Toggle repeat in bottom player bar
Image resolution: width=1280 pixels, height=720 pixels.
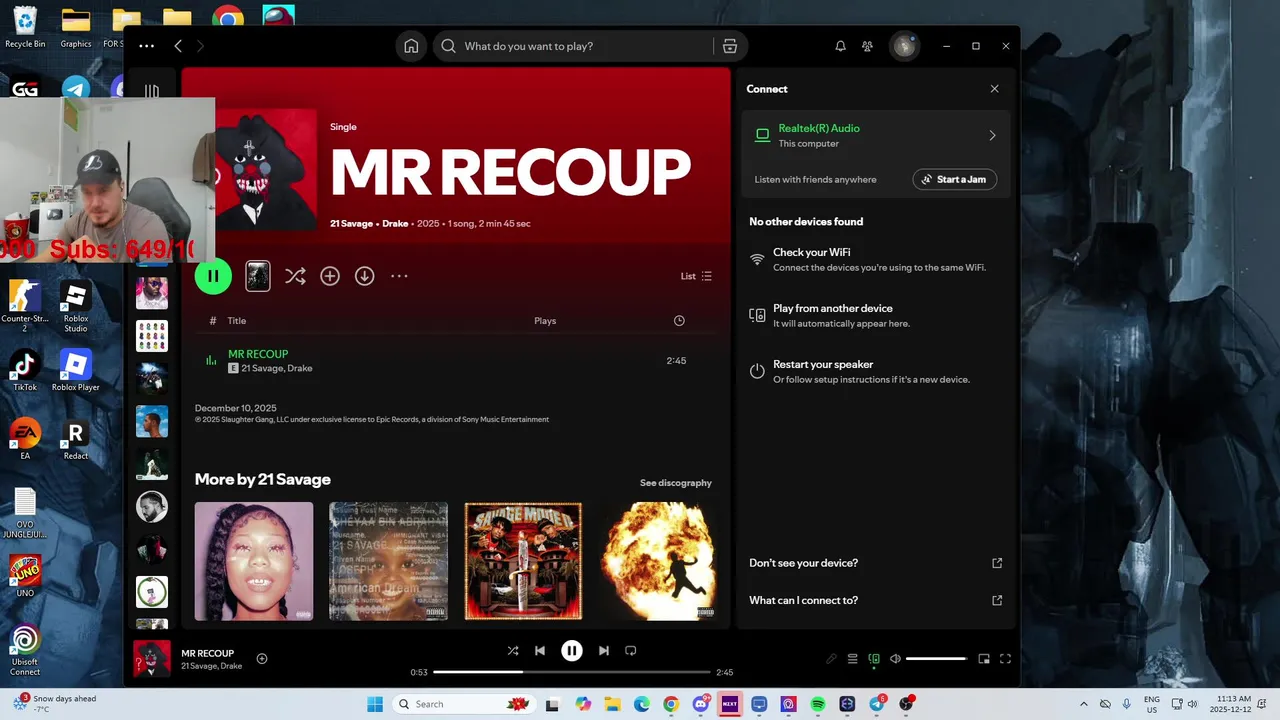pyautogui.click(x=631, y=650)
